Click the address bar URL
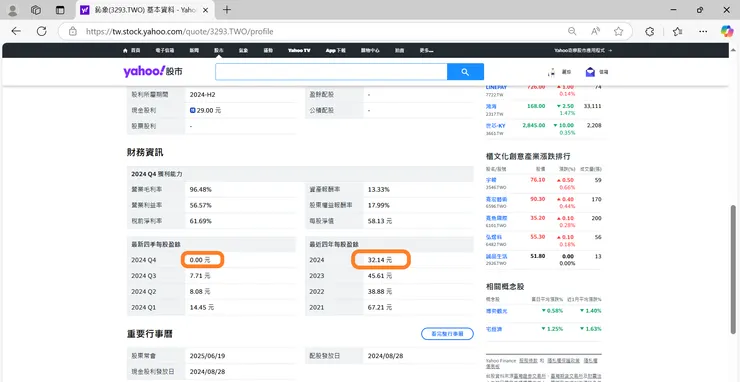Screen dimensions: 740x382 tap(179, 32)
